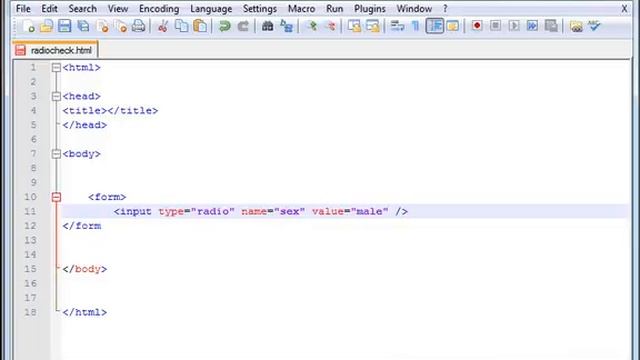The width and height of the screenshot is (640, 360).
Task: Collapse the form fold on line 10
Action: coord(56,197)
